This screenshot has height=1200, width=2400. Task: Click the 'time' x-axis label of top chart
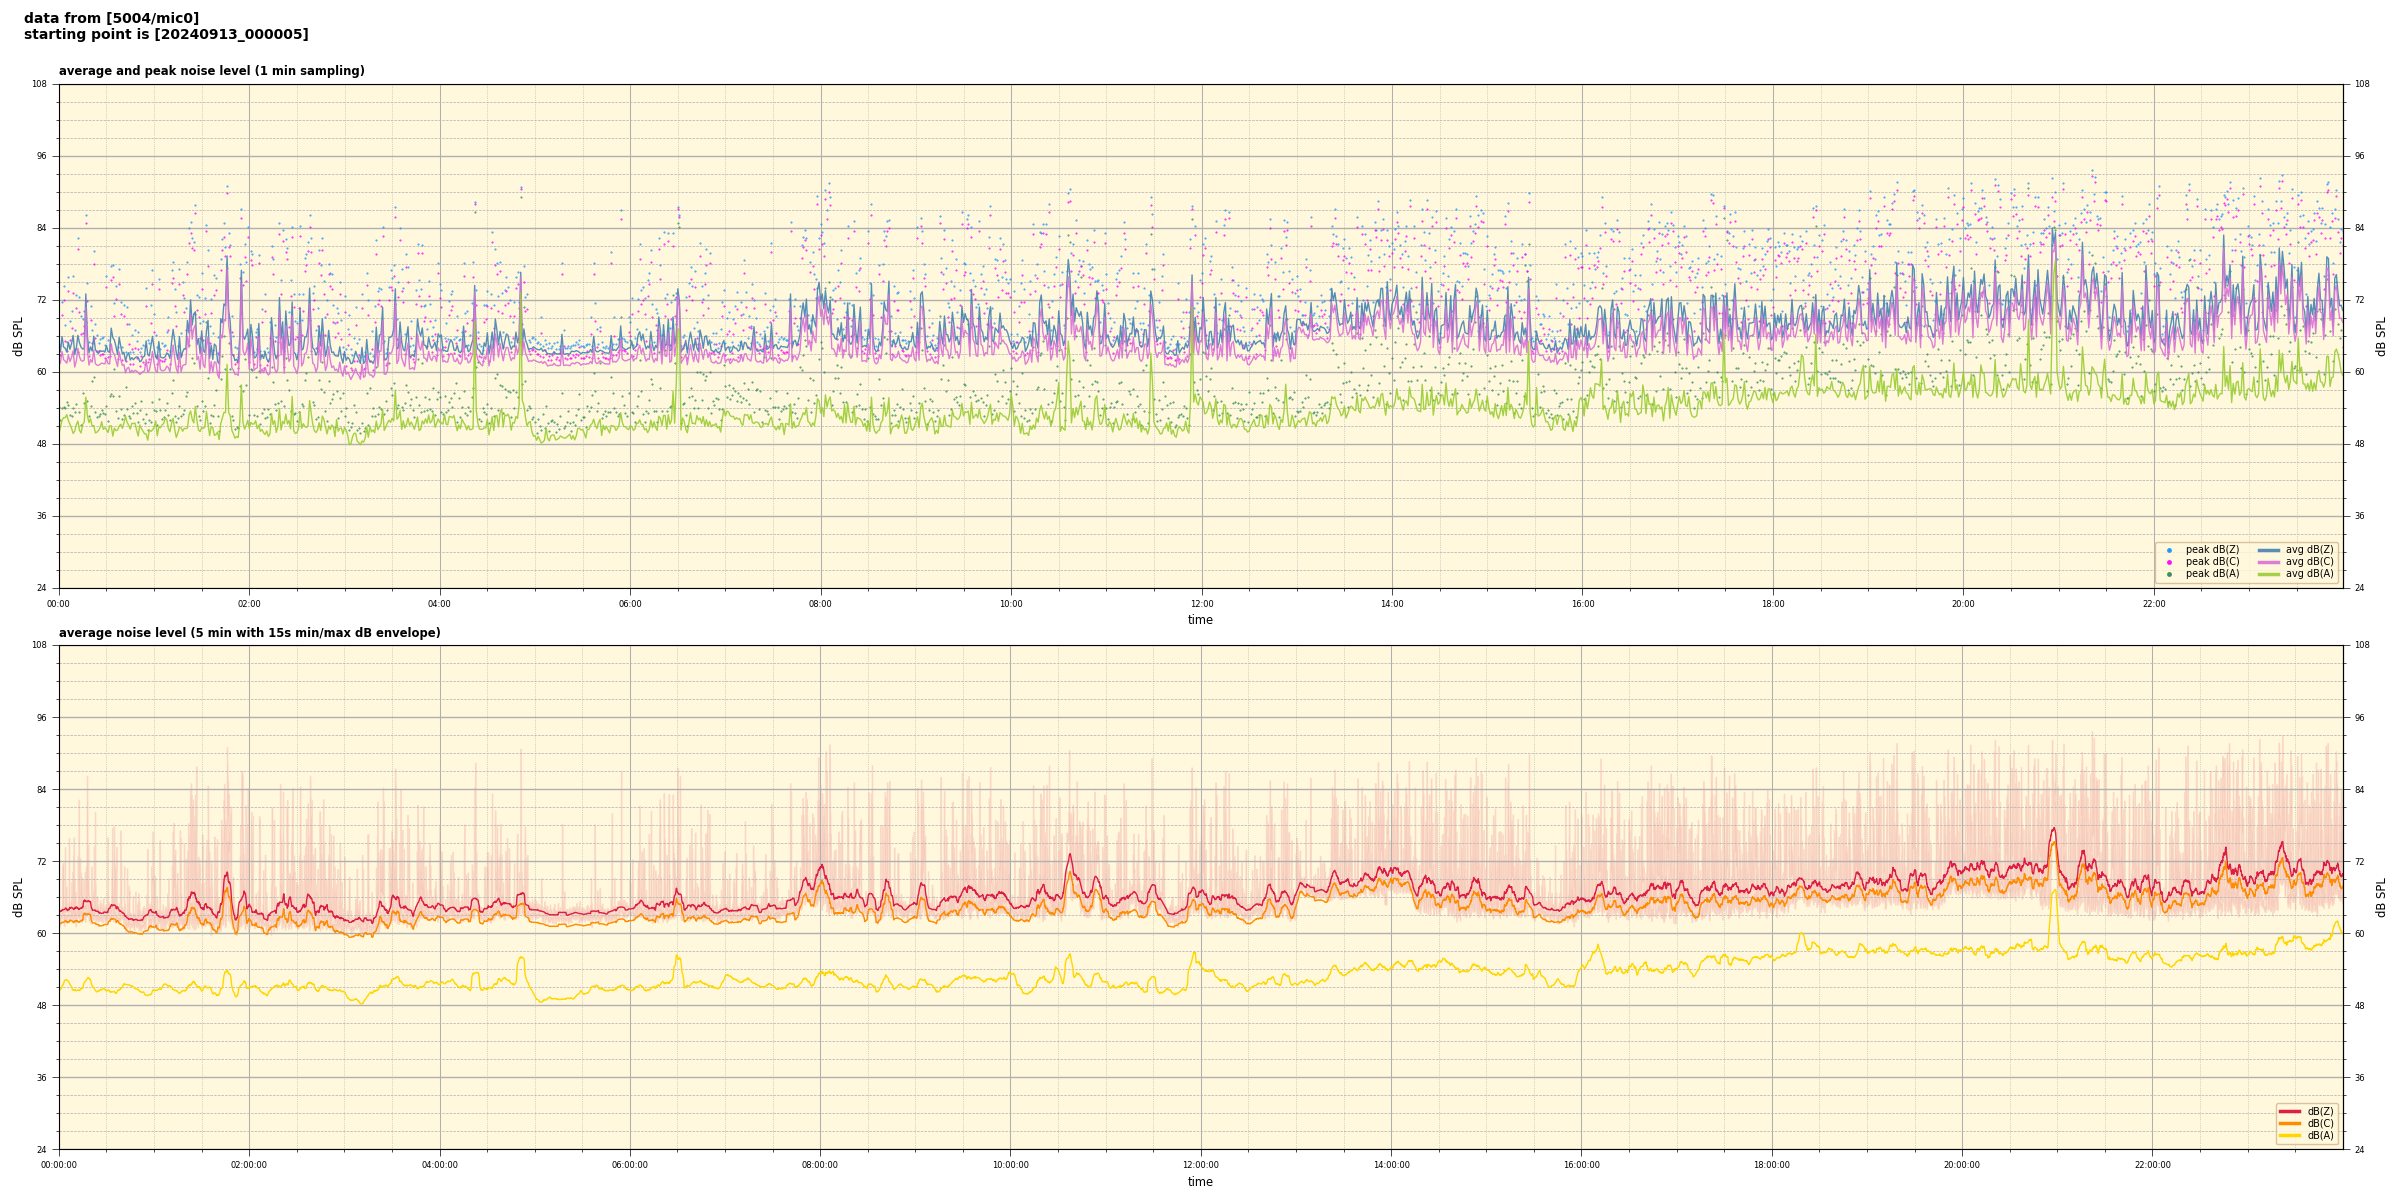[1200, 620]
